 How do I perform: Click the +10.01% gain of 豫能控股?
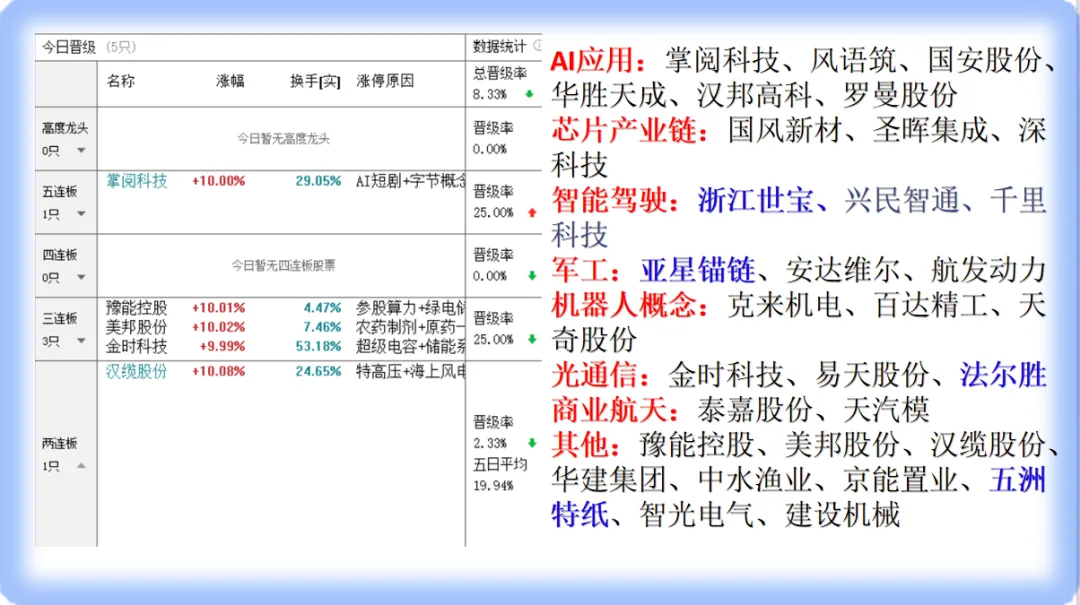[x=218, y=307]
